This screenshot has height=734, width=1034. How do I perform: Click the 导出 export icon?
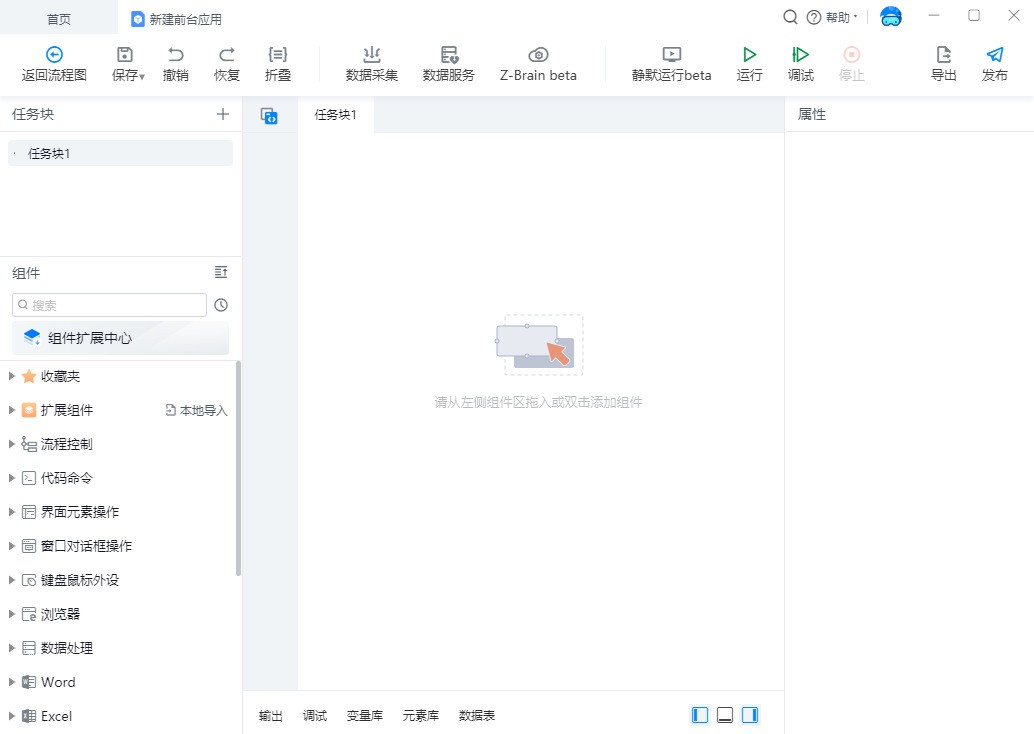[944, 55]
